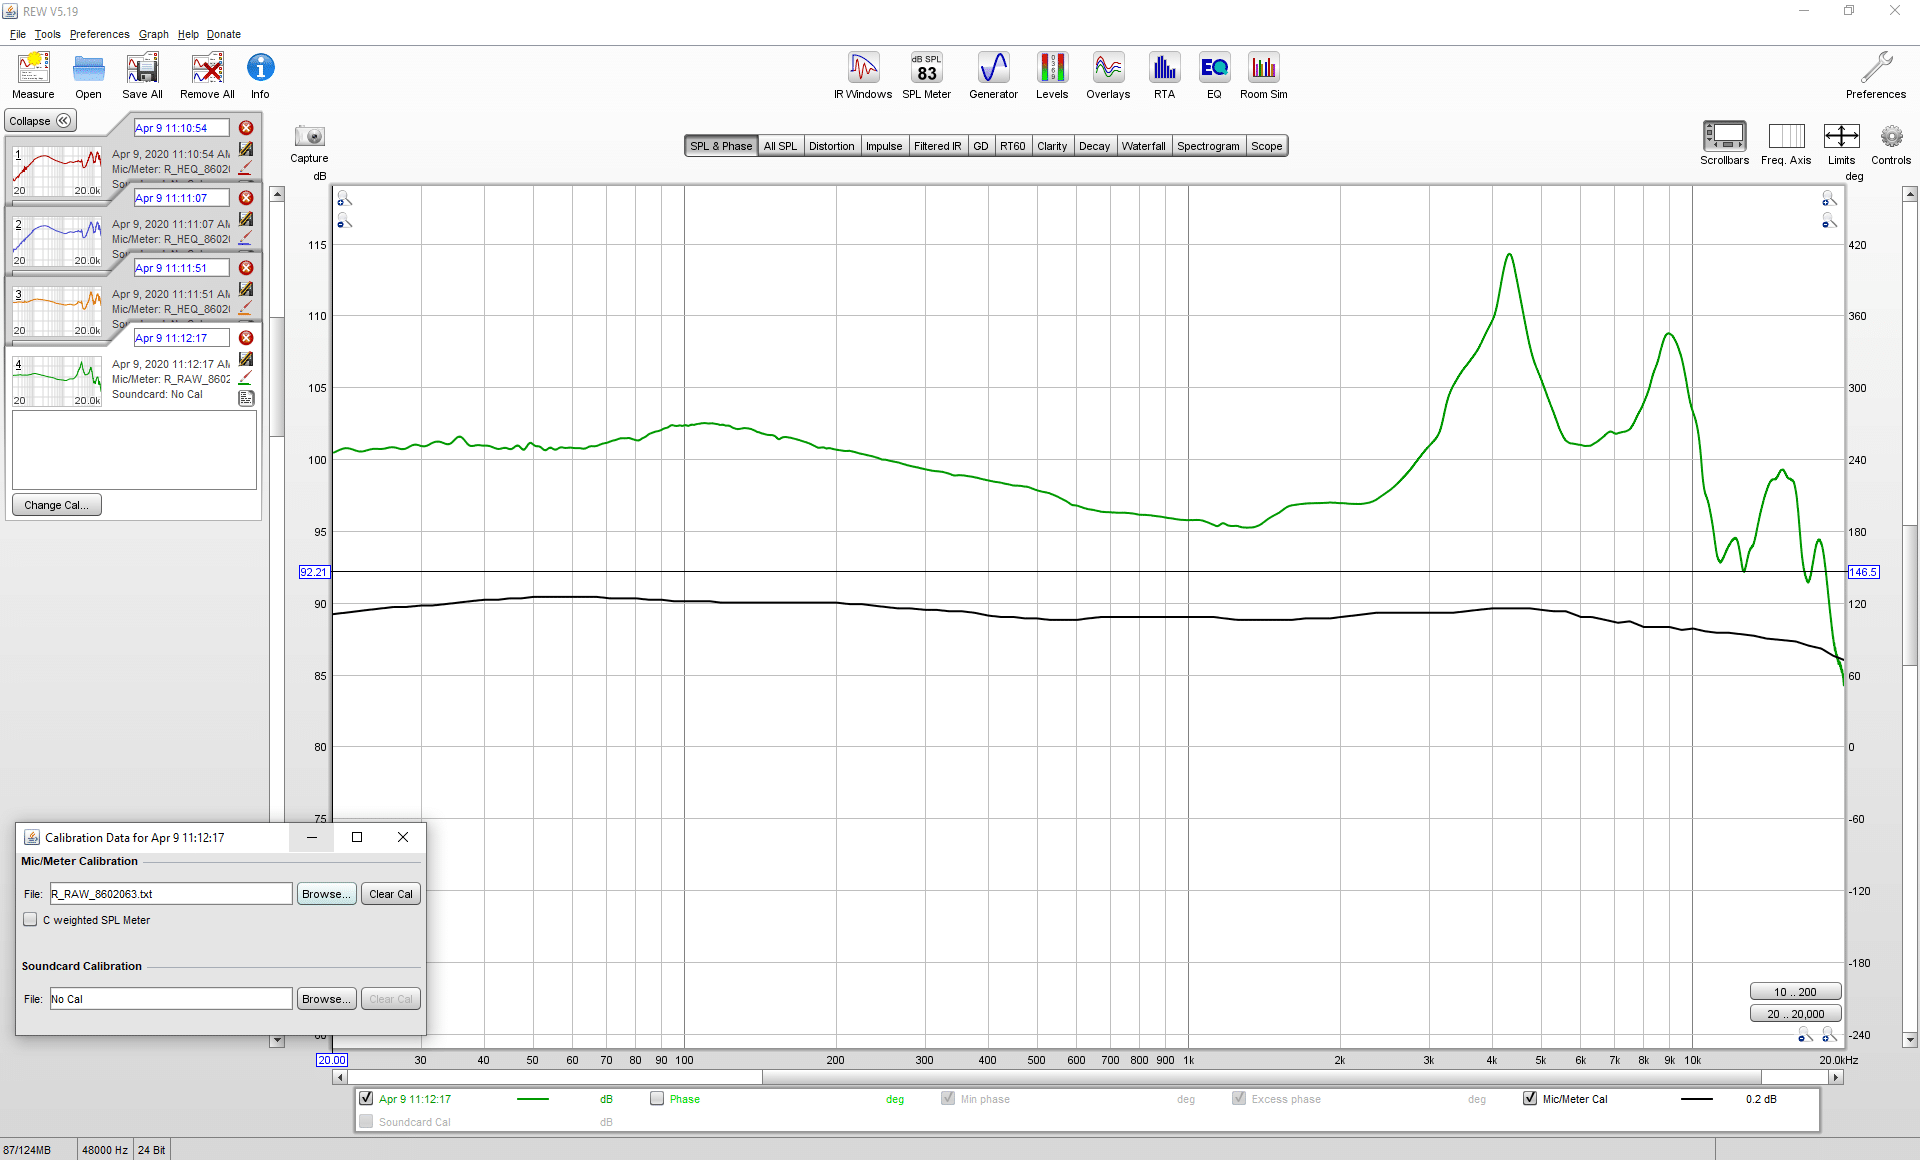This screenshot has width=1920, height=1160.
Task: Collapse the measurements panel
Action: click(40, 121)
